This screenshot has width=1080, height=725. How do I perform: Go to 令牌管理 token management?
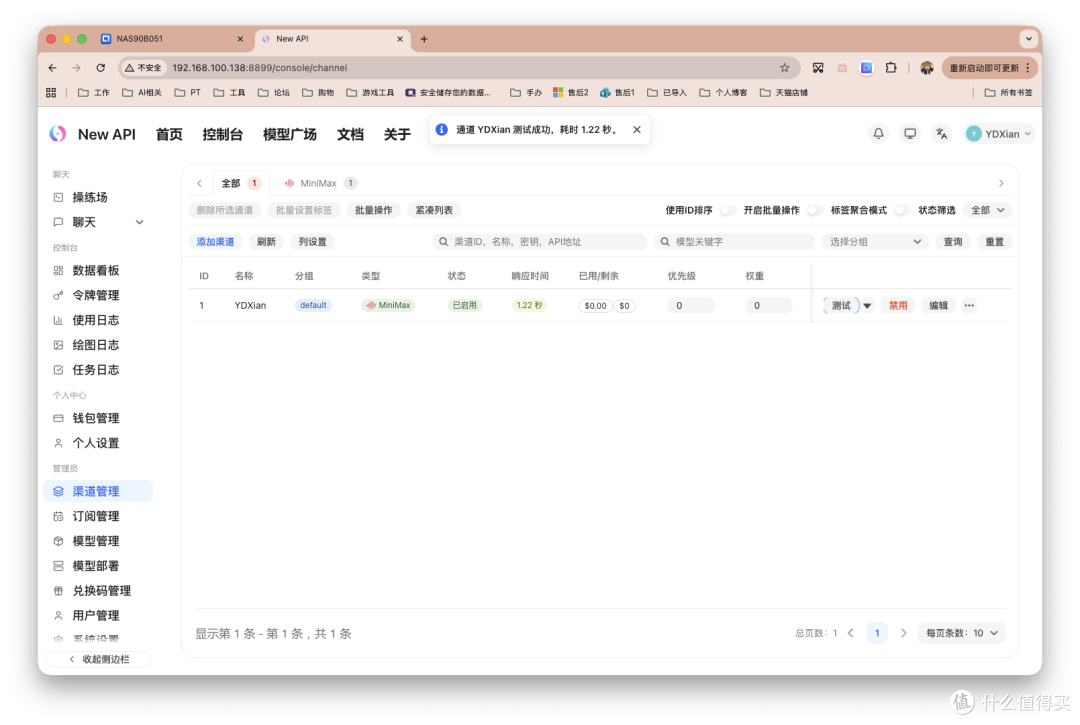[98, 295]
